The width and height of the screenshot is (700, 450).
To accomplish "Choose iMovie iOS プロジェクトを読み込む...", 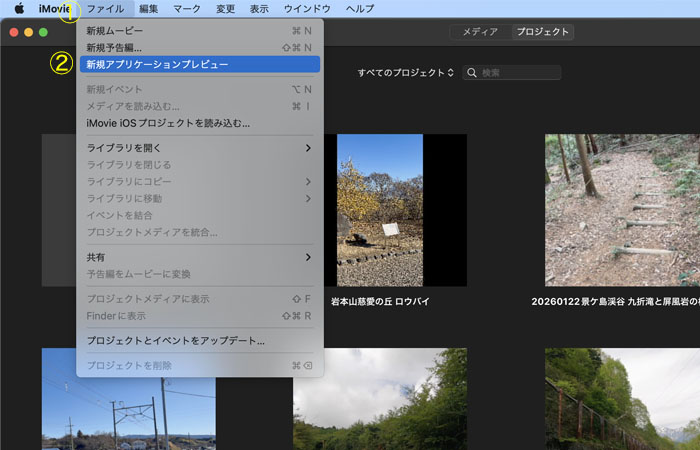I will [200, 123].
